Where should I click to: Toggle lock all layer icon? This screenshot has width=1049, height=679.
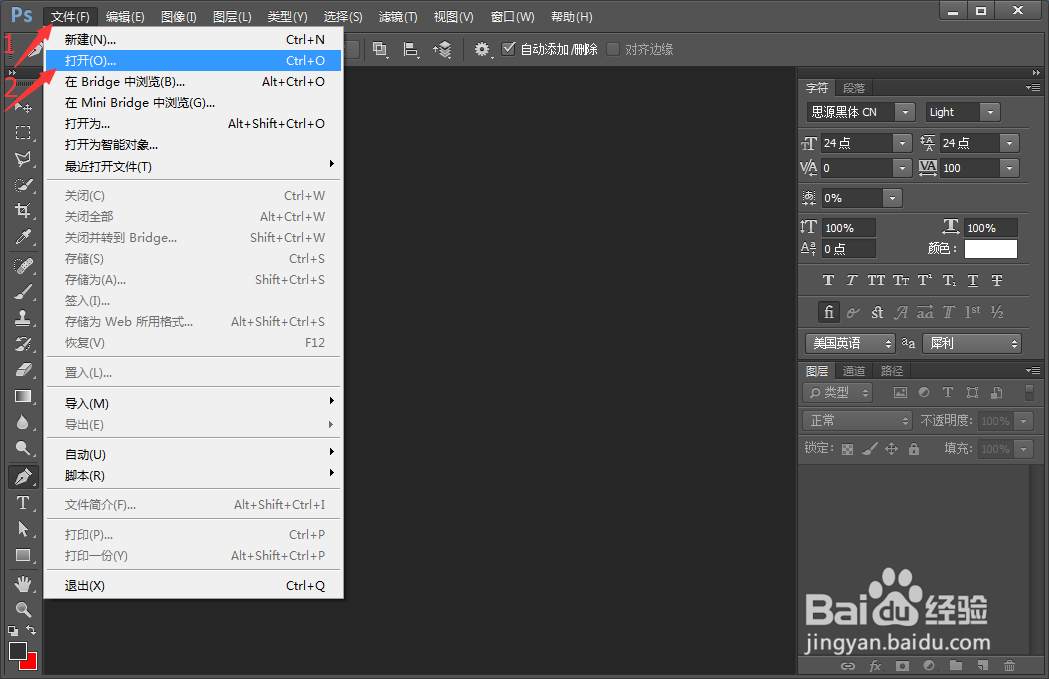(914, 449)
